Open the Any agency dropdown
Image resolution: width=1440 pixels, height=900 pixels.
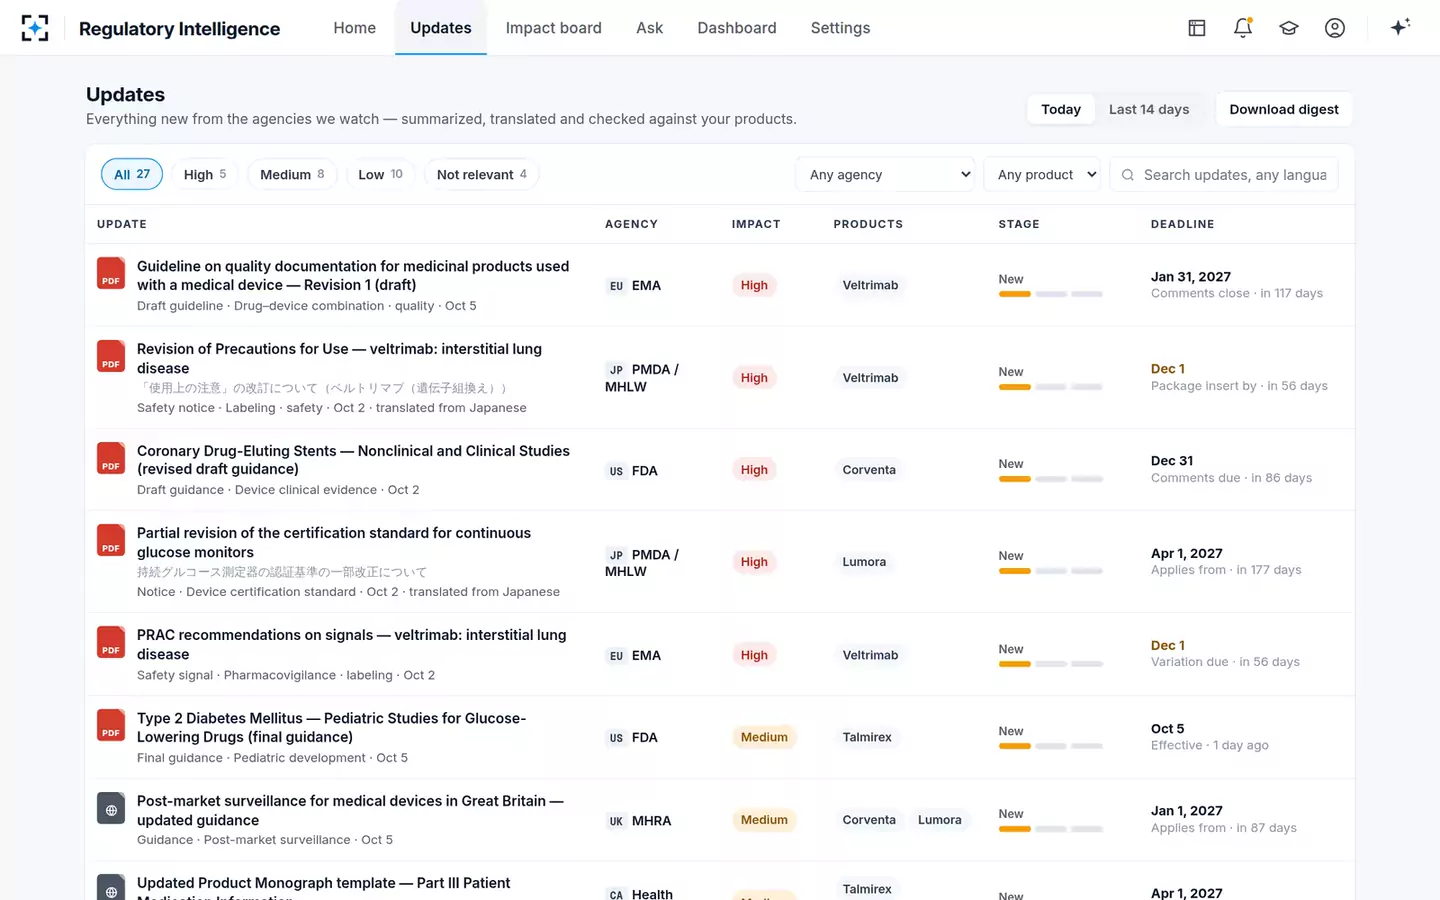coord(886,174)
